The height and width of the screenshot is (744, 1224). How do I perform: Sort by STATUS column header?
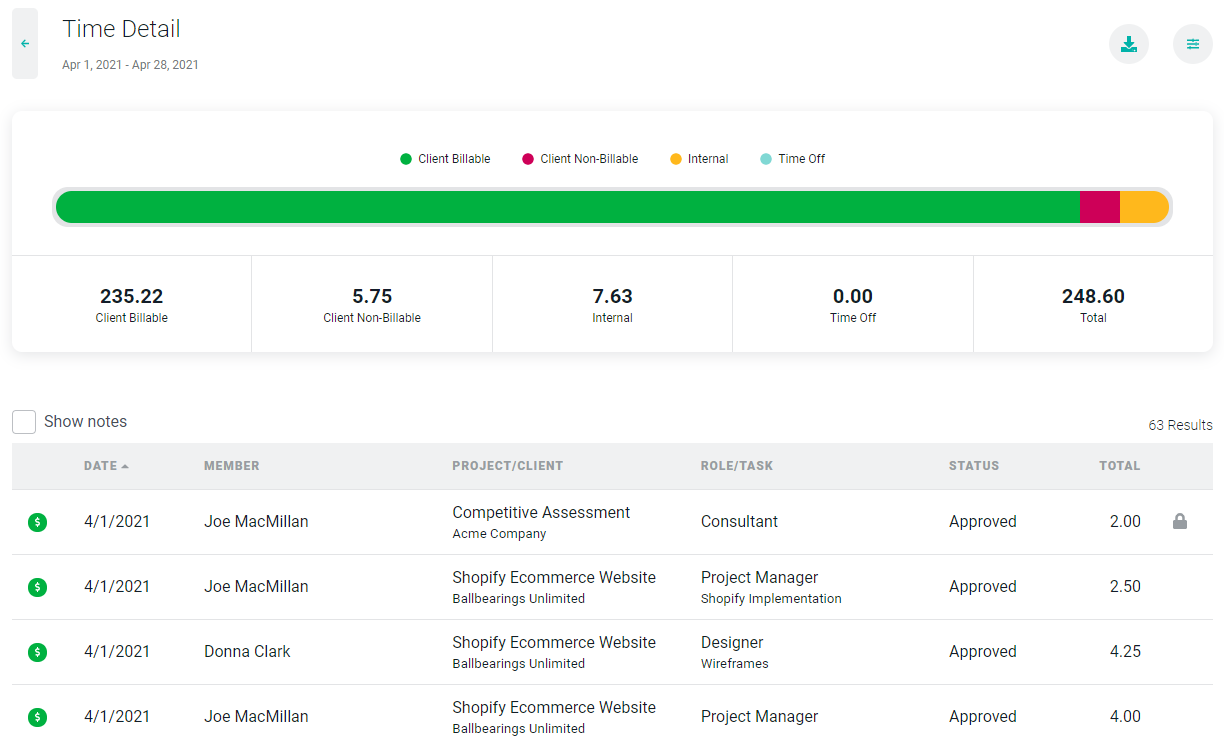(x=974, y=466)
